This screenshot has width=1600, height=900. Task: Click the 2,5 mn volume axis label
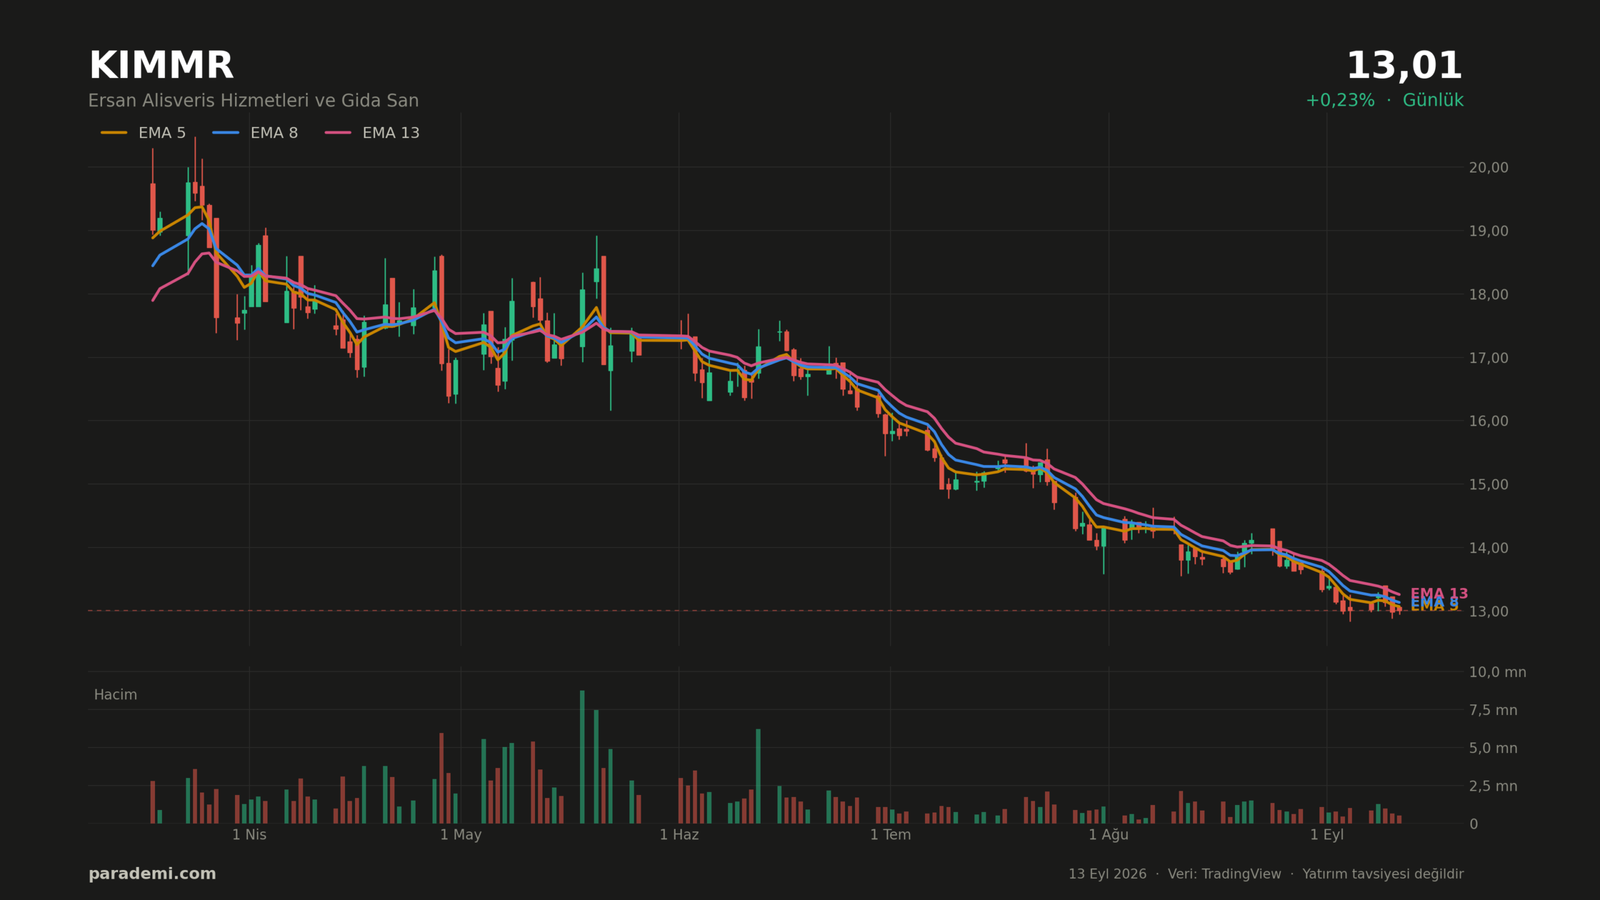click(1493, 786)
